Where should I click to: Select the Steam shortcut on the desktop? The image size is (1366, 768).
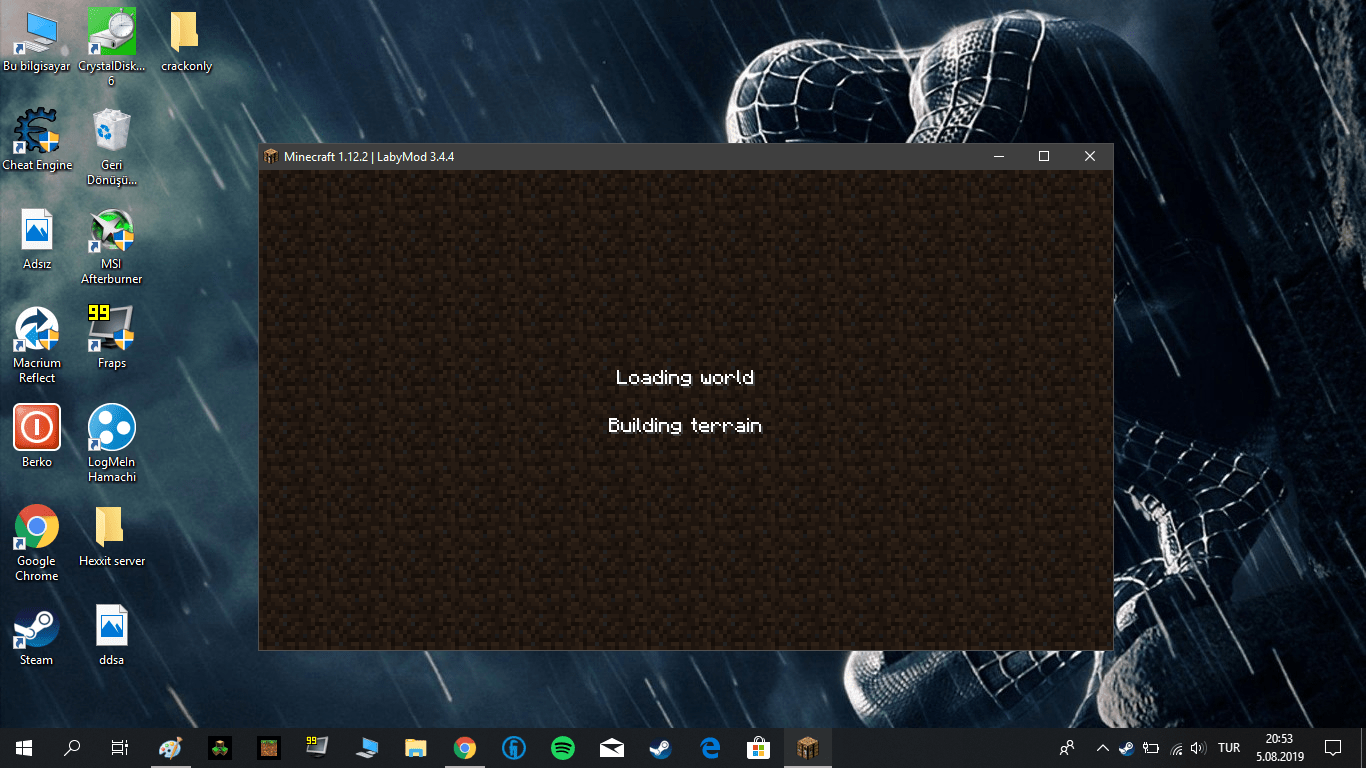[x=37, y=635]
